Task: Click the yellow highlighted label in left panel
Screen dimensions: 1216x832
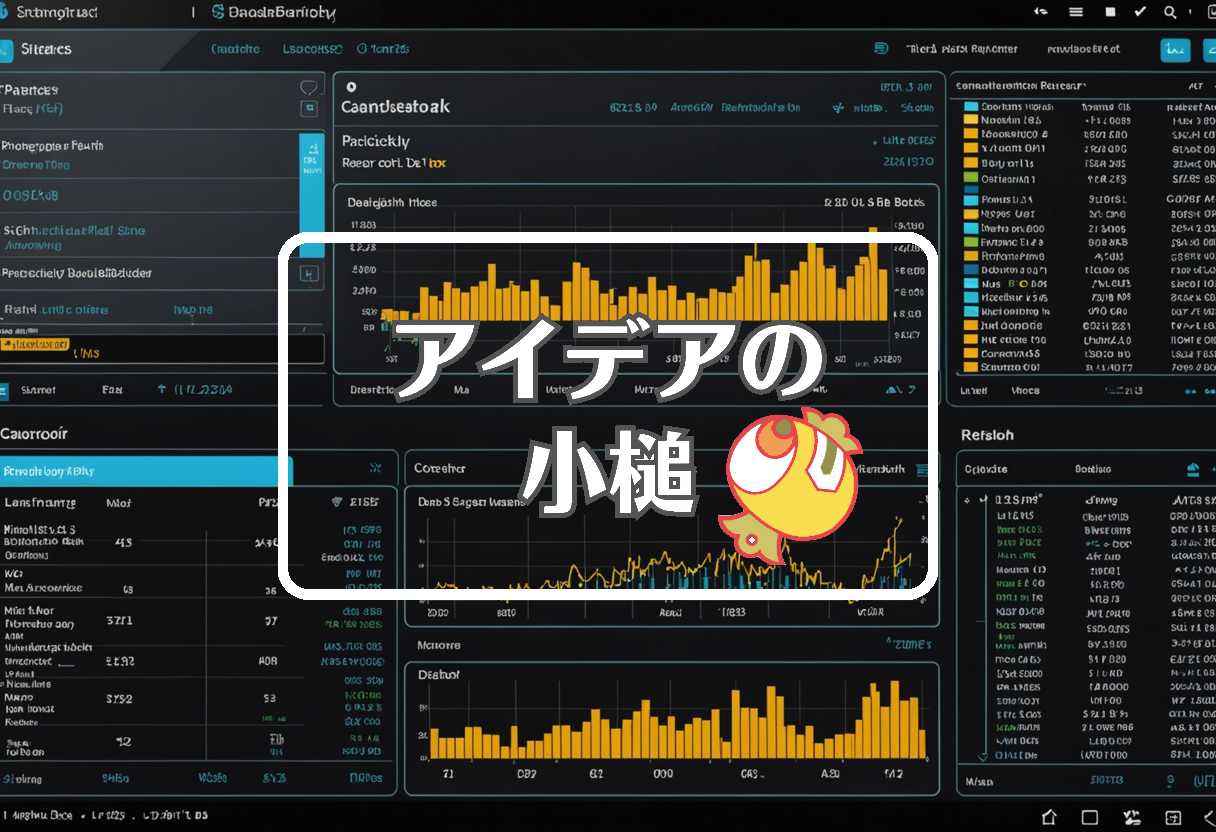Action: [35, 344]
